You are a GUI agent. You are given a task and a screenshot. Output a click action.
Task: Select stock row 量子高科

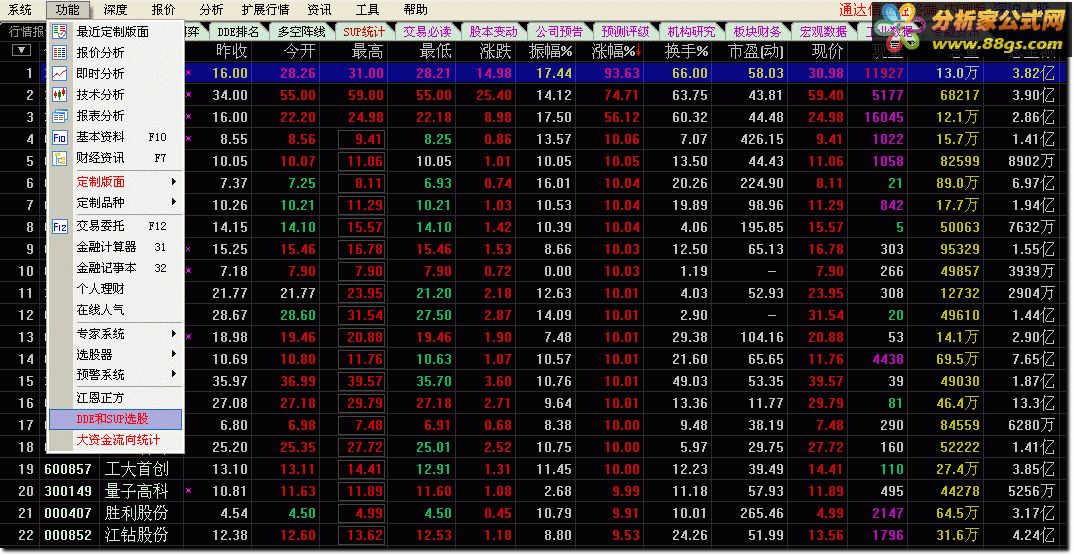pyautogui.click(x=136, y=491)
